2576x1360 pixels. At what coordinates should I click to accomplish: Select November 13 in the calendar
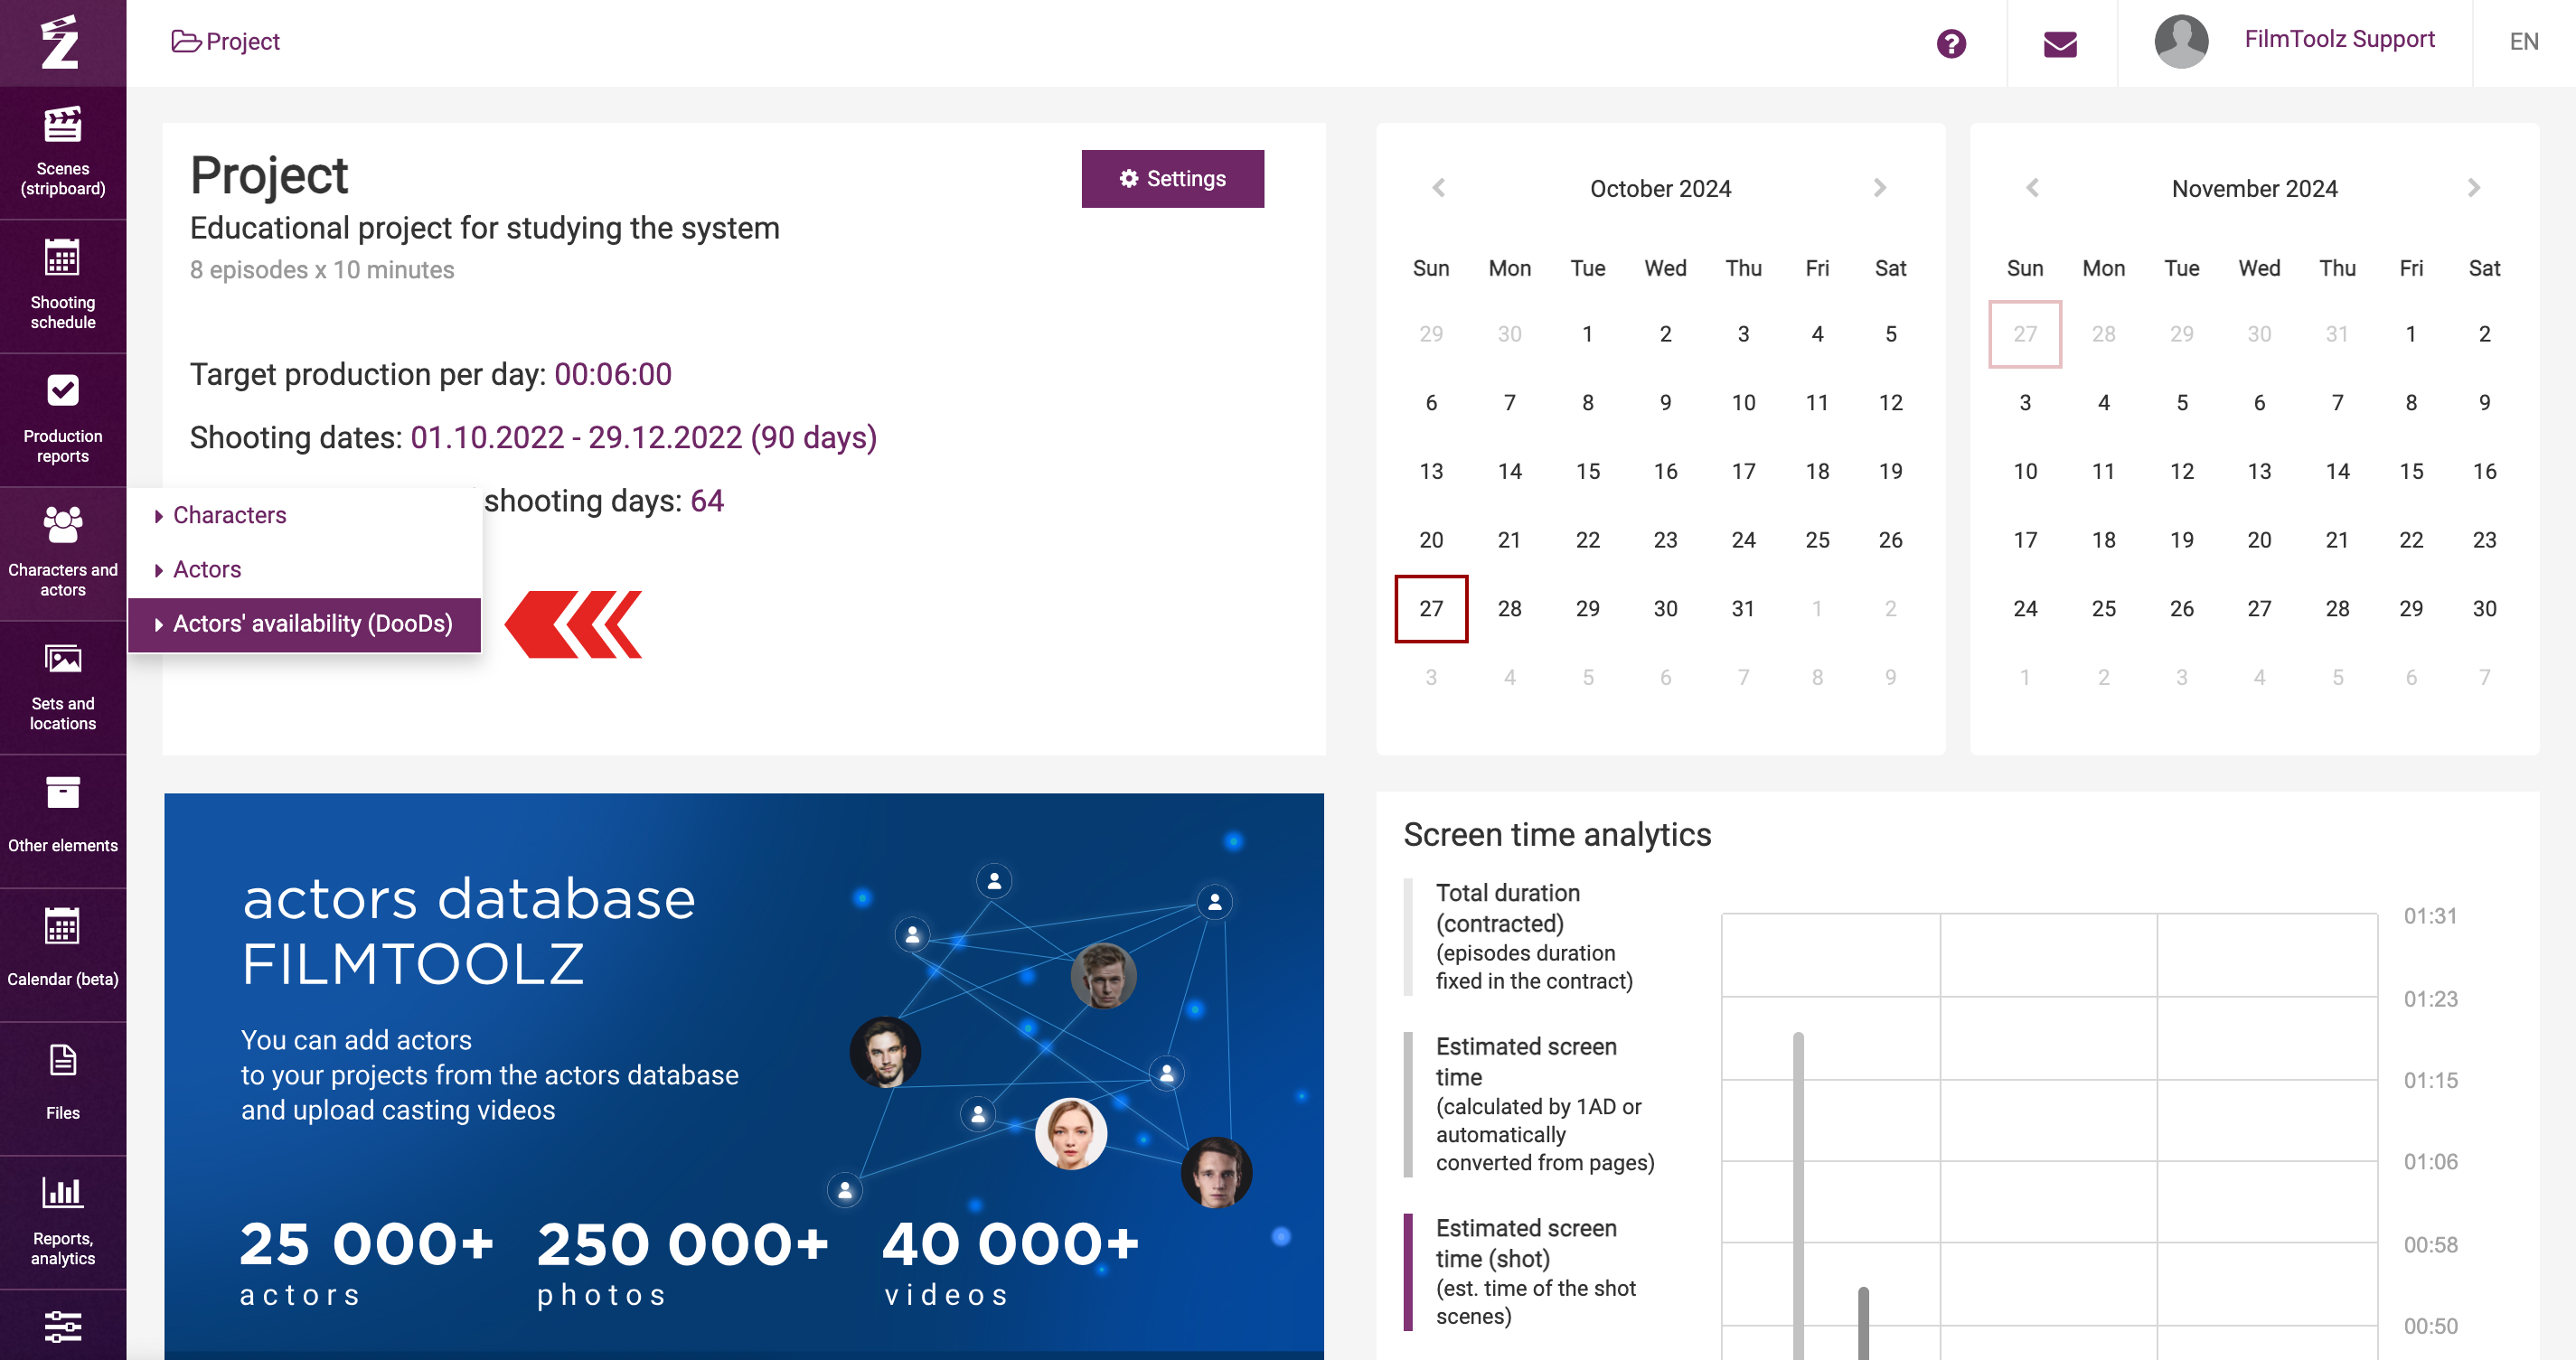[x=2259, y=471]
